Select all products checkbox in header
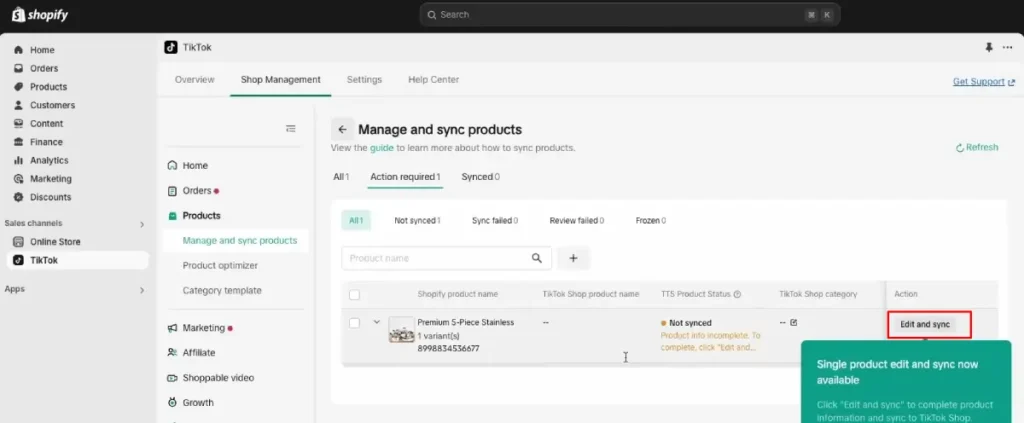Image resolution: width=1024 pixels, height=423 pixels. (x=354, y=295)
